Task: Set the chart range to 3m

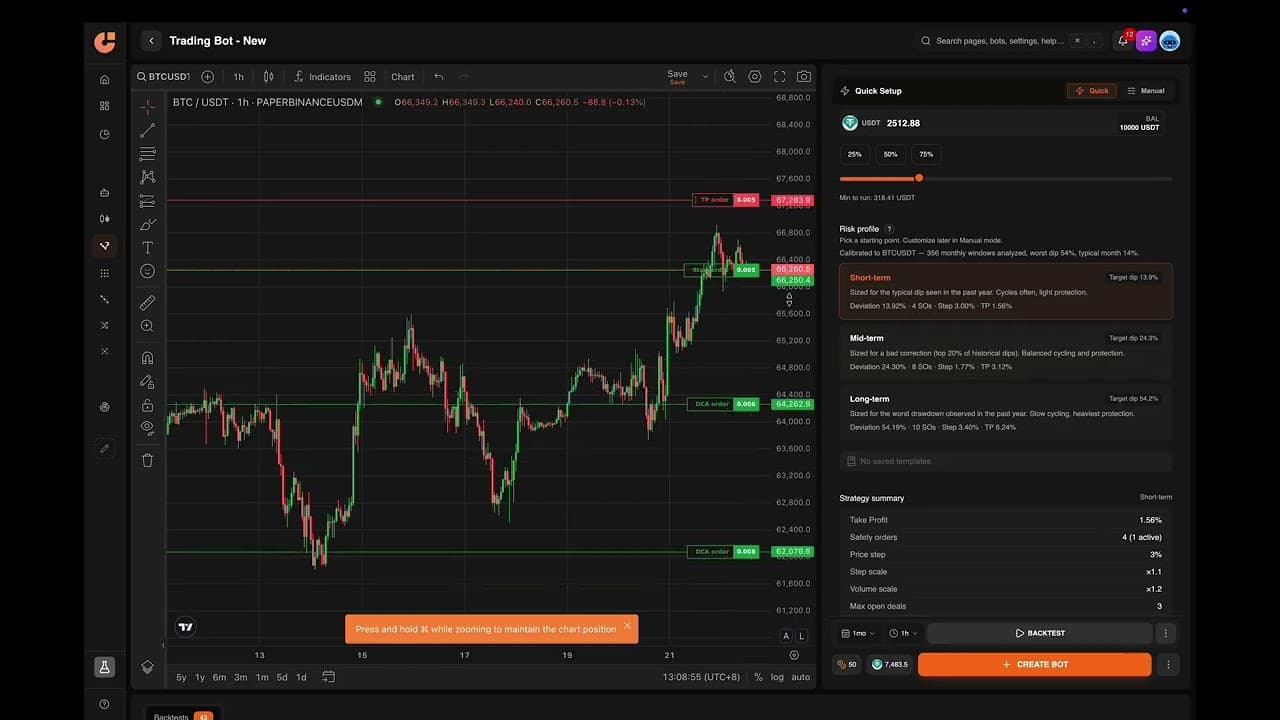Action: coord(240,677)
